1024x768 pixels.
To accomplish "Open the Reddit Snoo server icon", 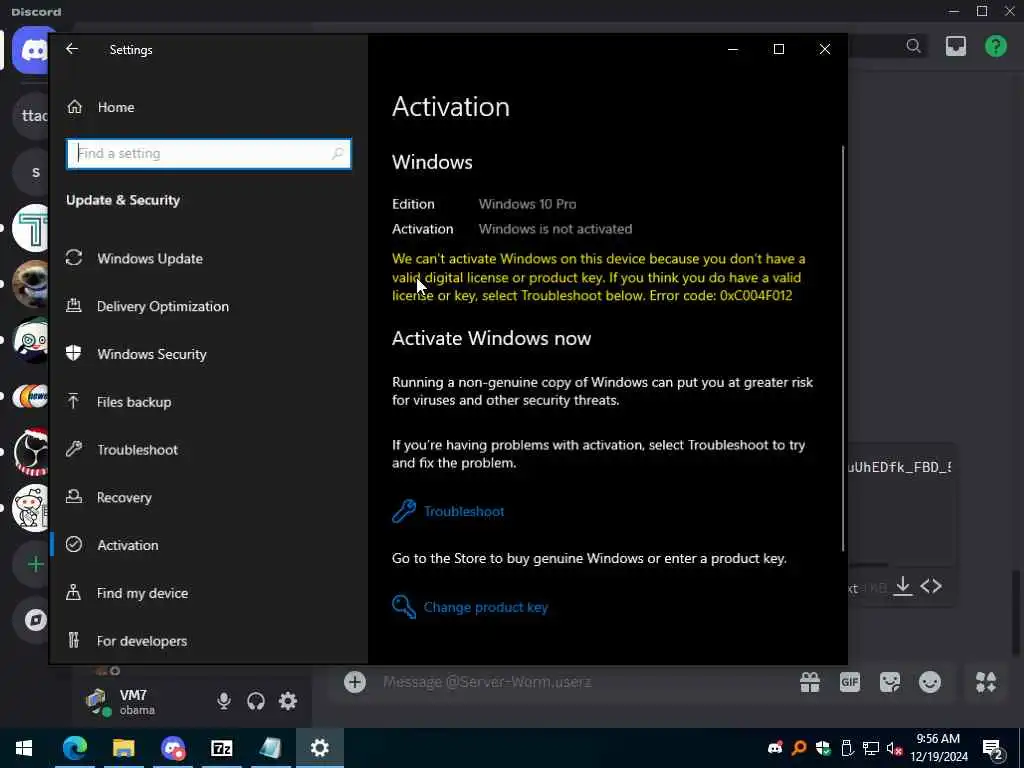I will 31,507.
